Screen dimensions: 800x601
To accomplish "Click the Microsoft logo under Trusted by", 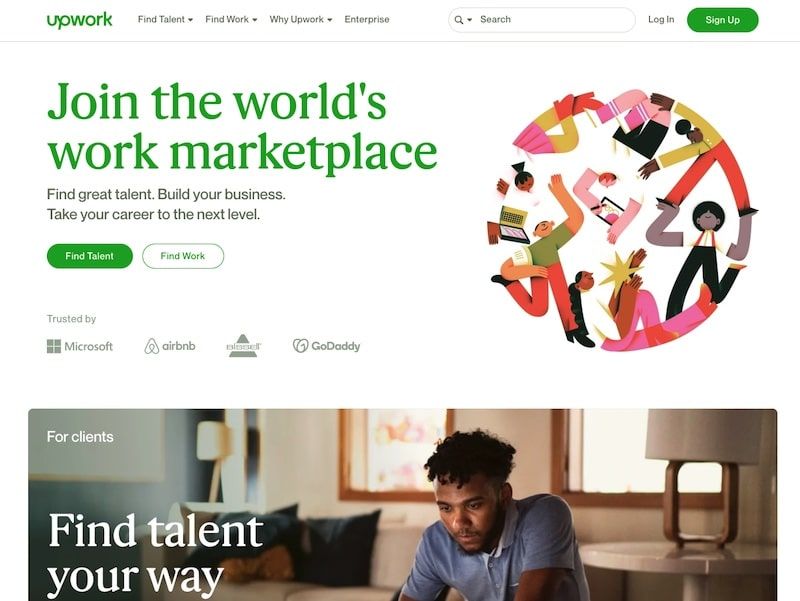I will [80, 346].
